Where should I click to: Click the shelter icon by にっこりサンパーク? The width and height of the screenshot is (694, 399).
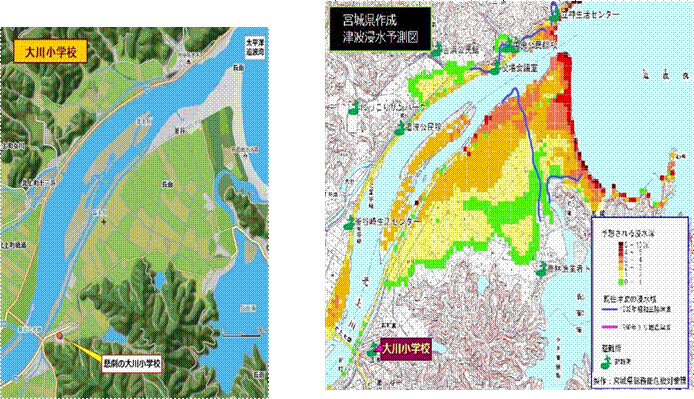(354, 108)
